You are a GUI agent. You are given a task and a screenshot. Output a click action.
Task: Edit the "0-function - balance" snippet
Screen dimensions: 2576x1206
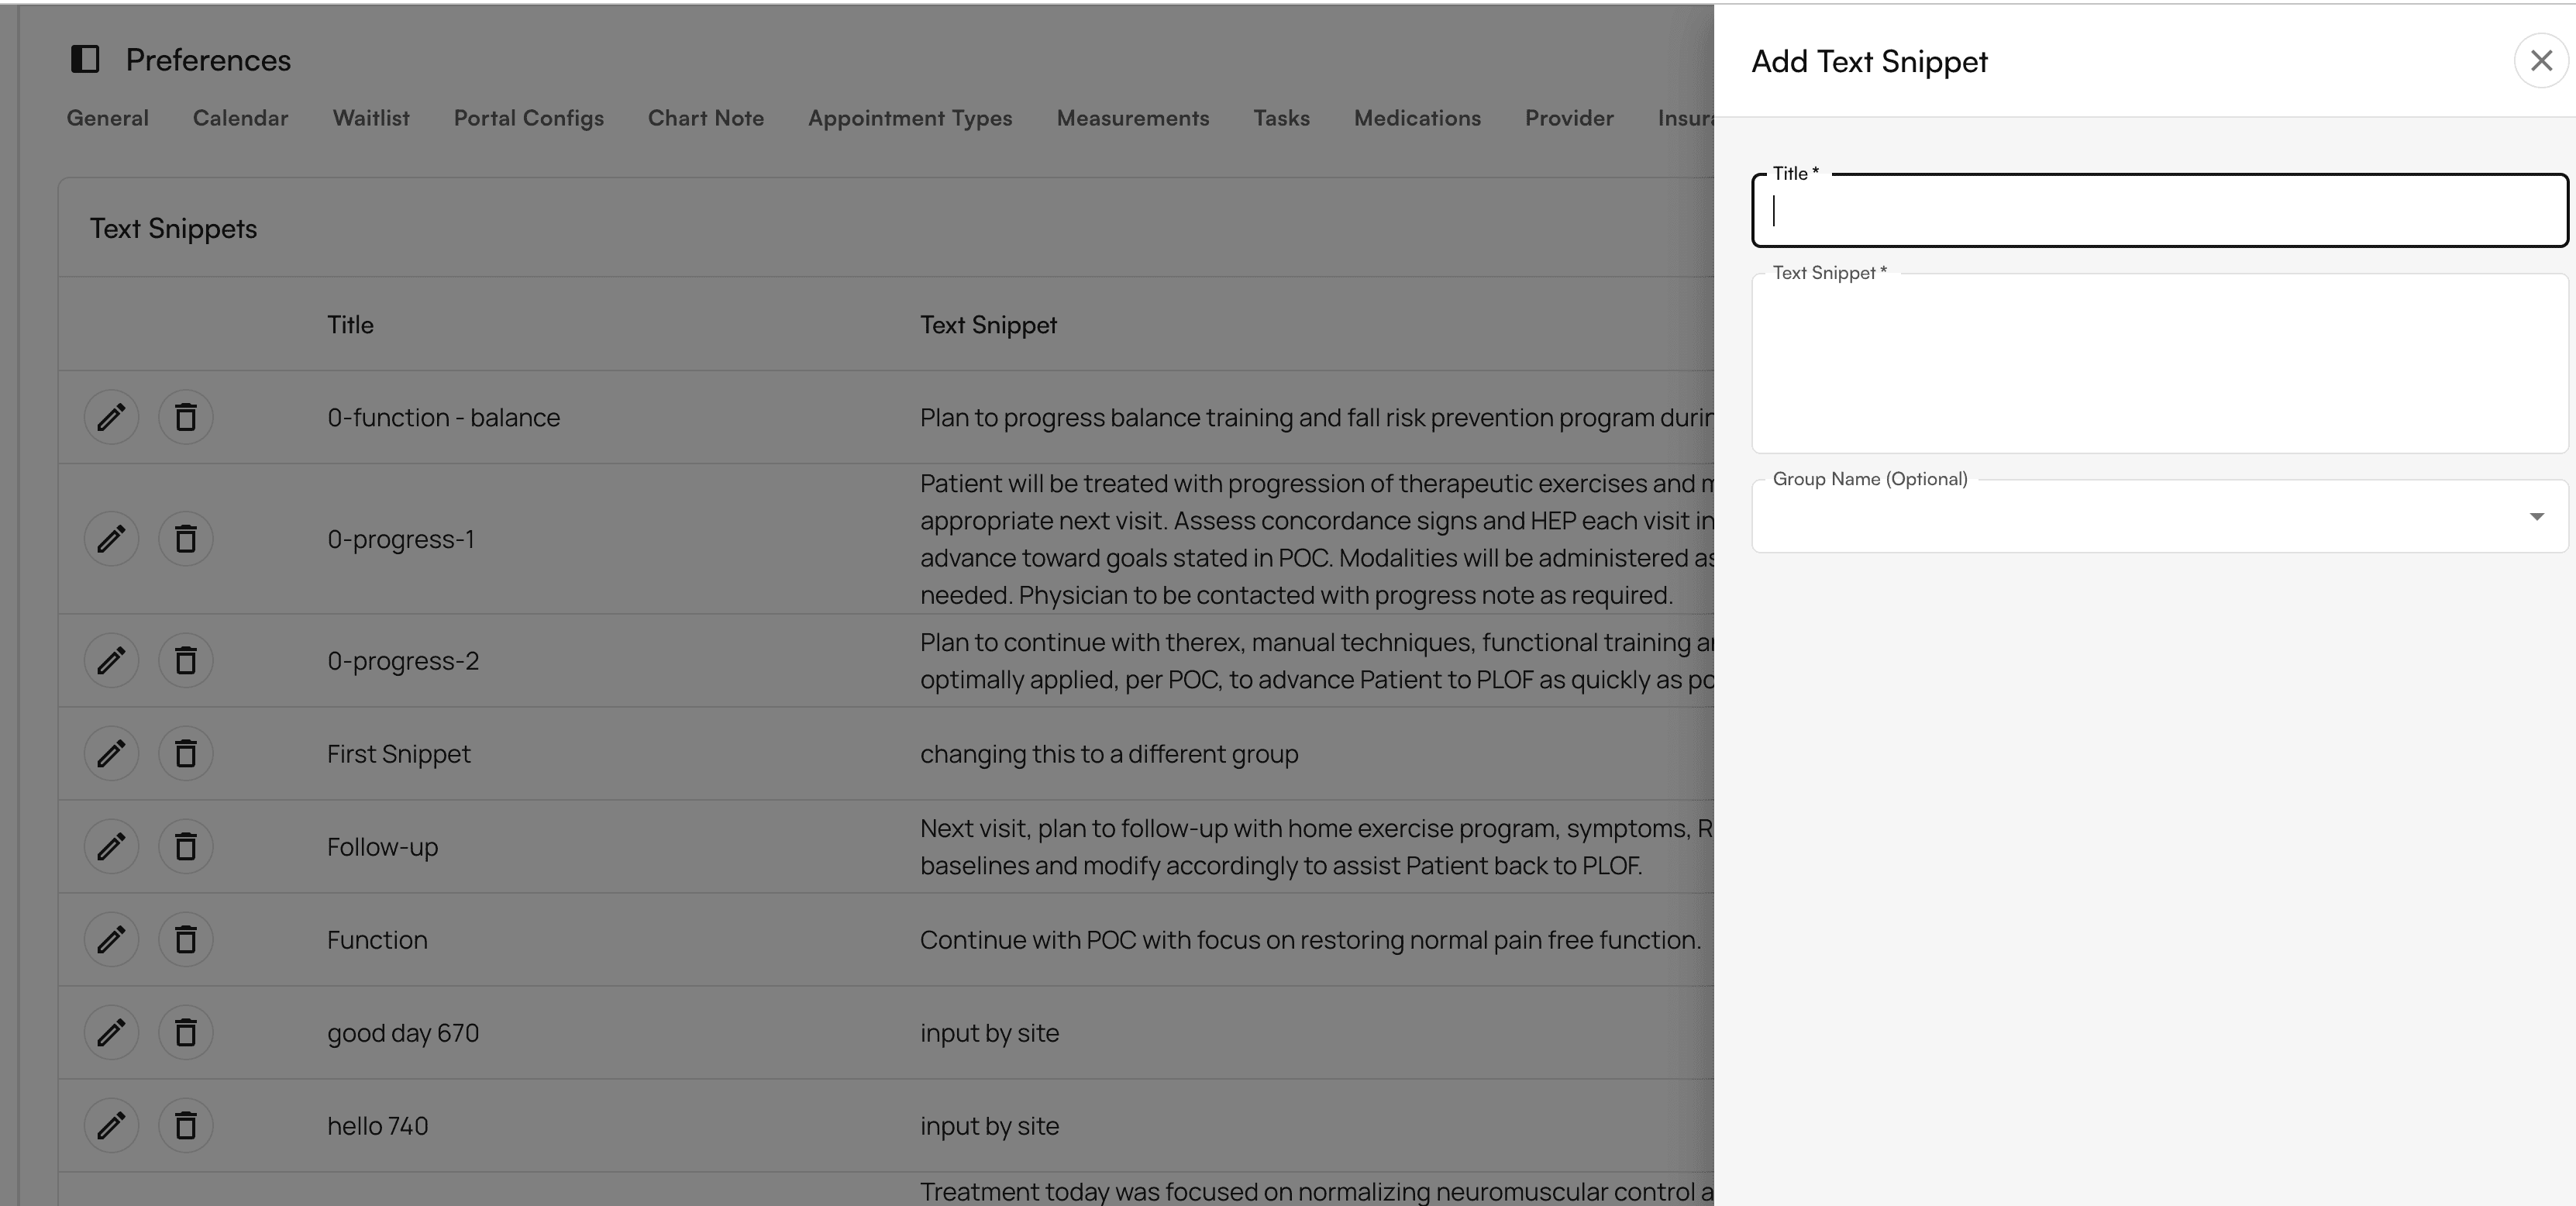tap(111, 417)
